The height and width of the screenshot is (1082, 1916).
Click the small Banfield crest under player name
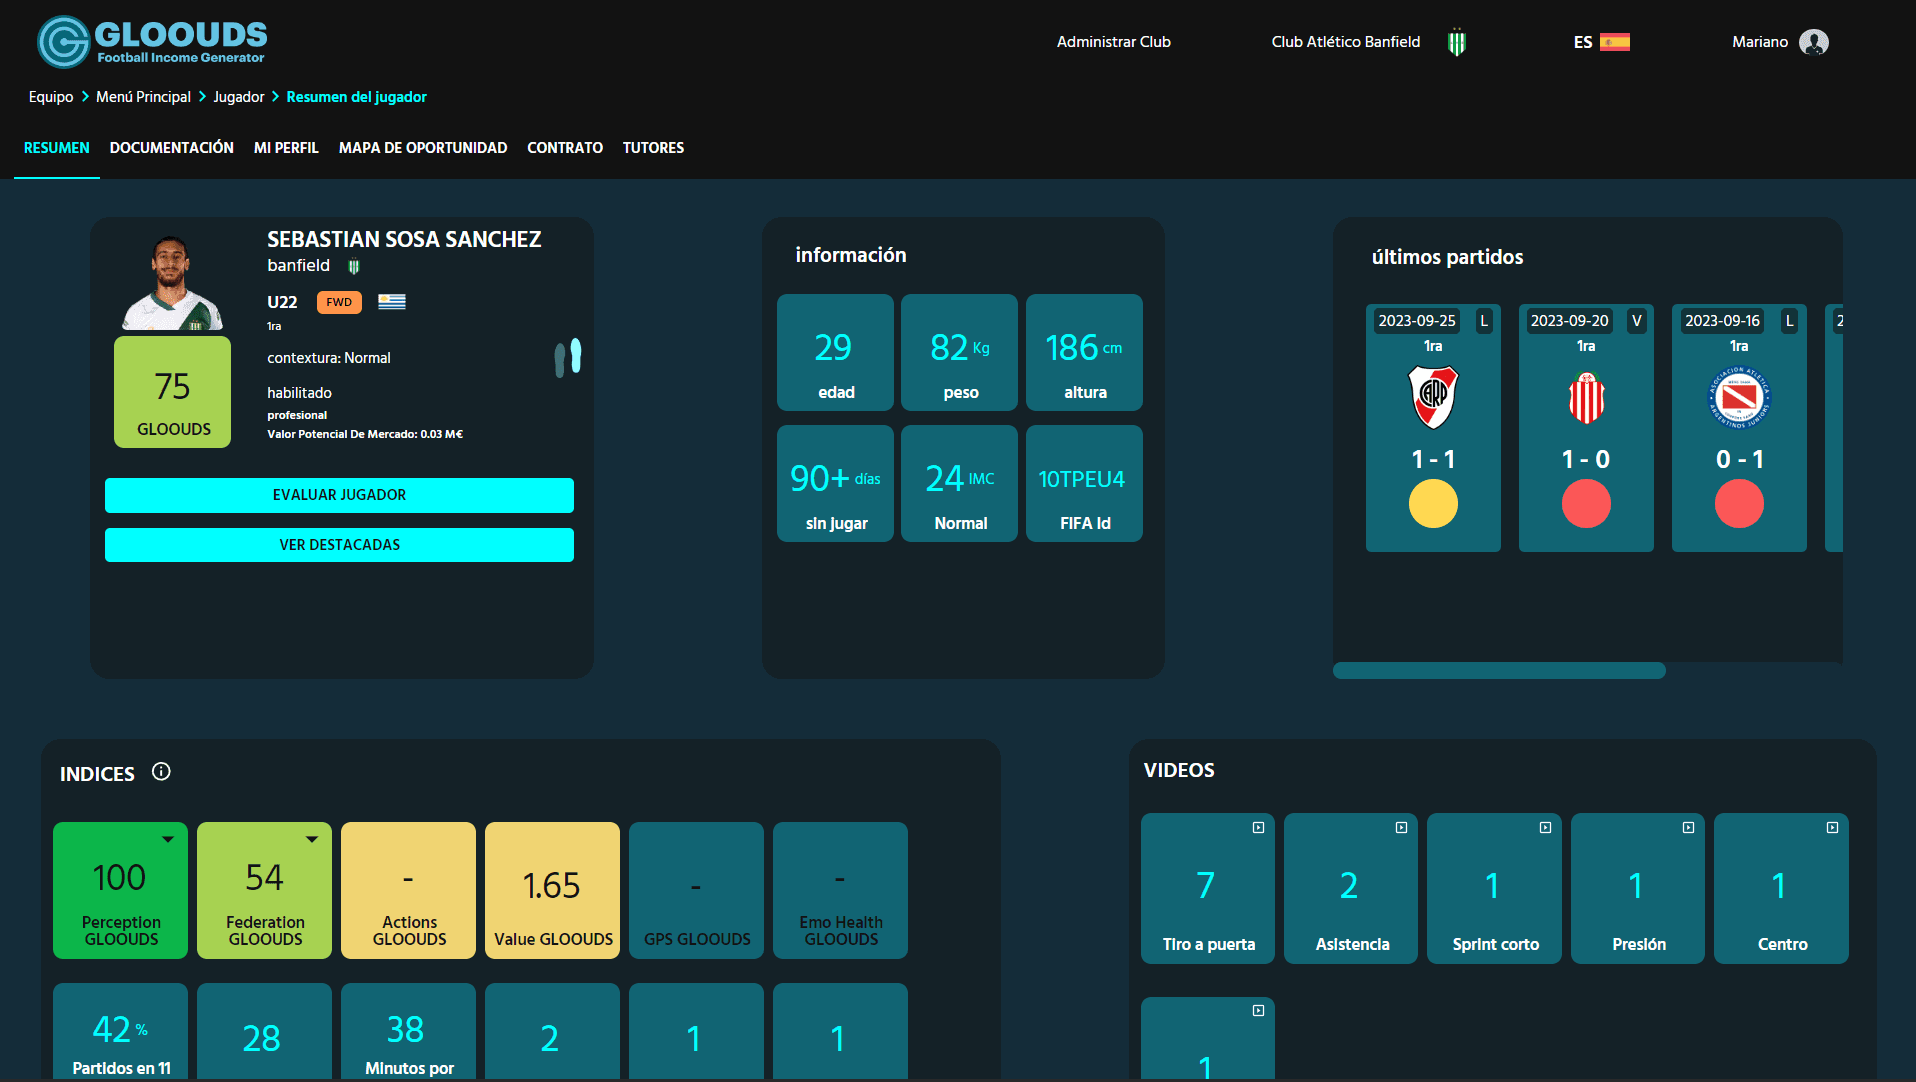pos(353,266)
